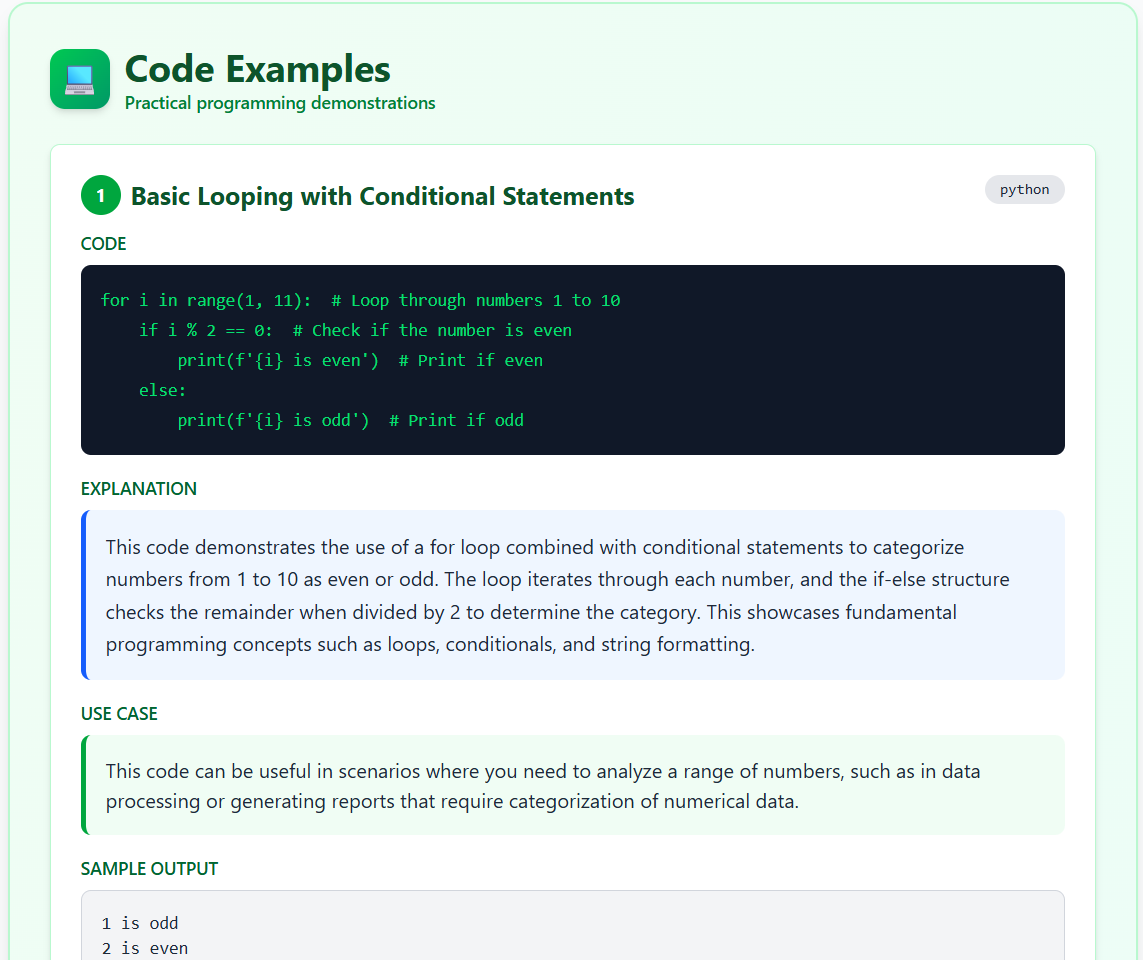1143x960 pixels.
Task: Open the Code Examples title heading
Action: click(x=257, y=70)
